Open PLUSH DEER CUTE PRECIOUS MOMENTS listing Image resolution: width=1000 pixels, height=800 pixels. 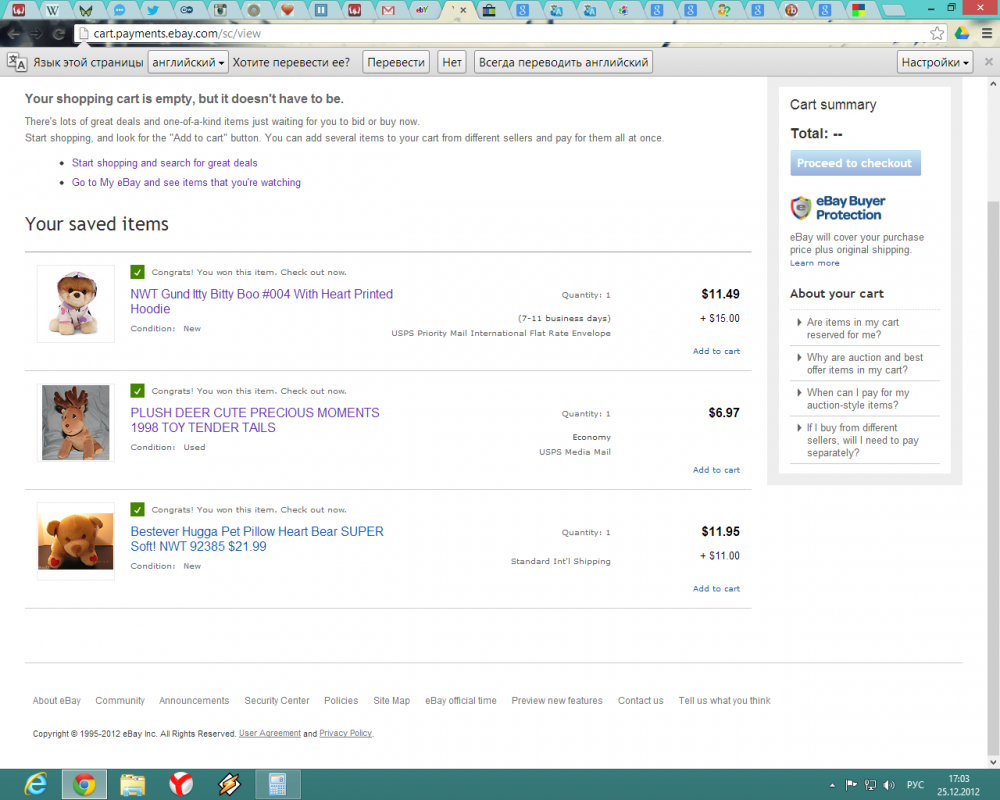point(255,420)
